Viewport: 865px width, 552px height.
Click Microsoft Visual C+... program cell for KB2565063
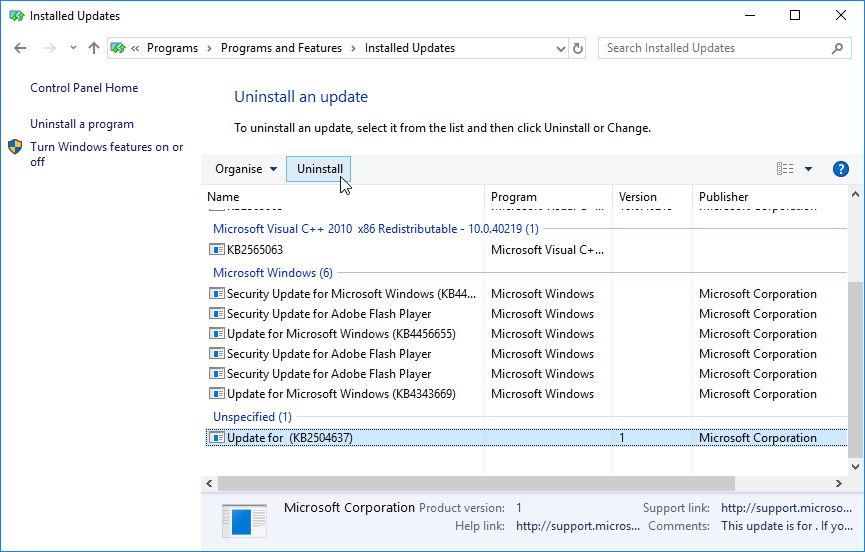point(547,250)
